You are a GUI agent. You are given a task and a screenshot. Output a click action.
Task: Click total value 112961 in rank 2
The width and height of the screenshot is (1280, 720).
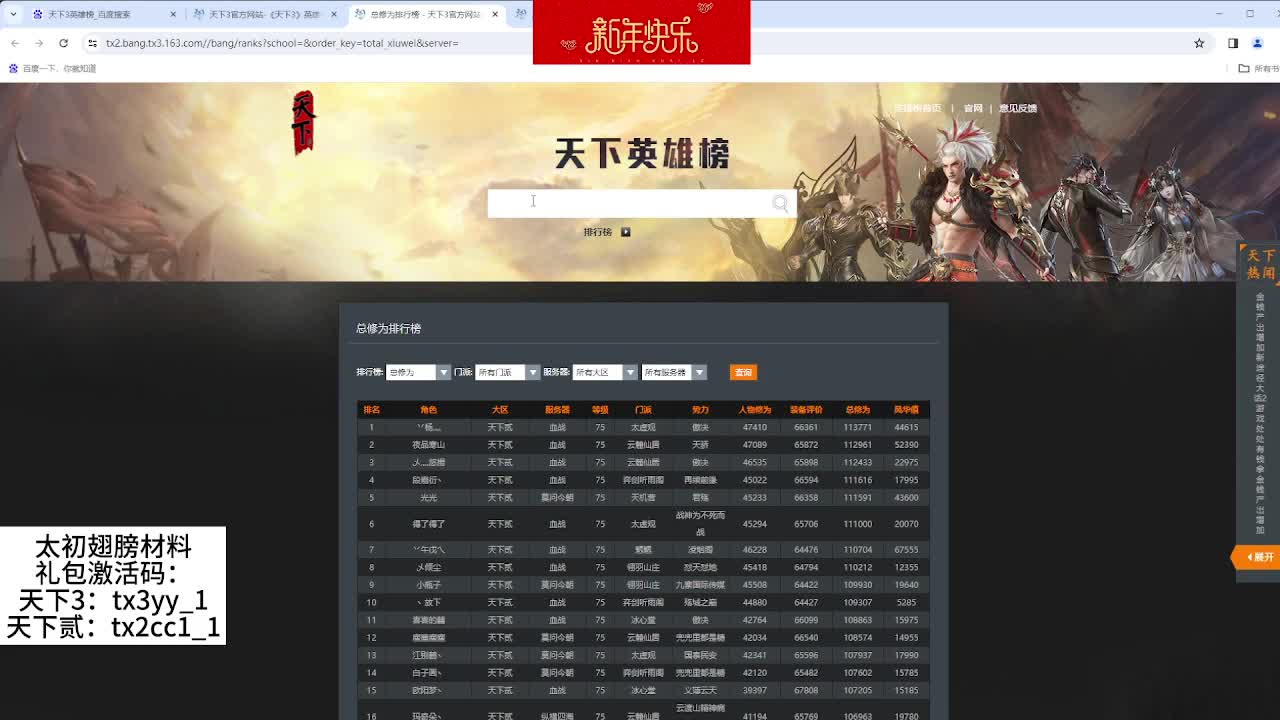(x=858, y=445)
